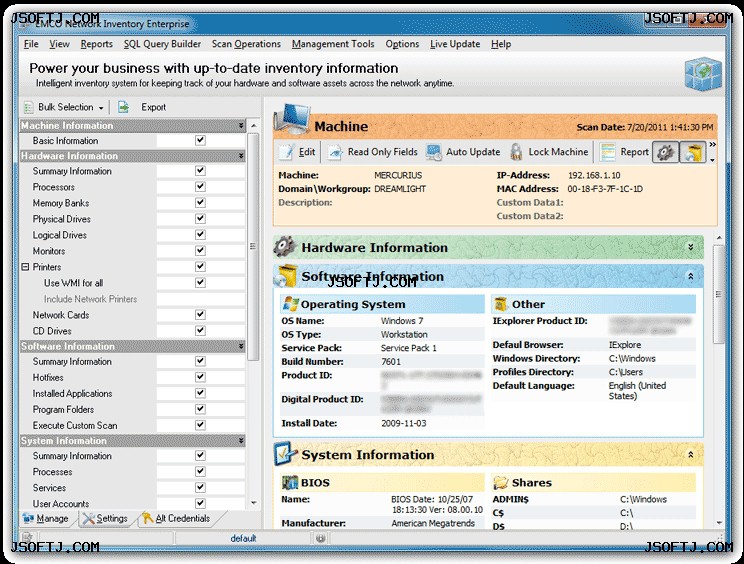
Task: Collapse the Software Information group in left panel
Action: click(241, 346)
